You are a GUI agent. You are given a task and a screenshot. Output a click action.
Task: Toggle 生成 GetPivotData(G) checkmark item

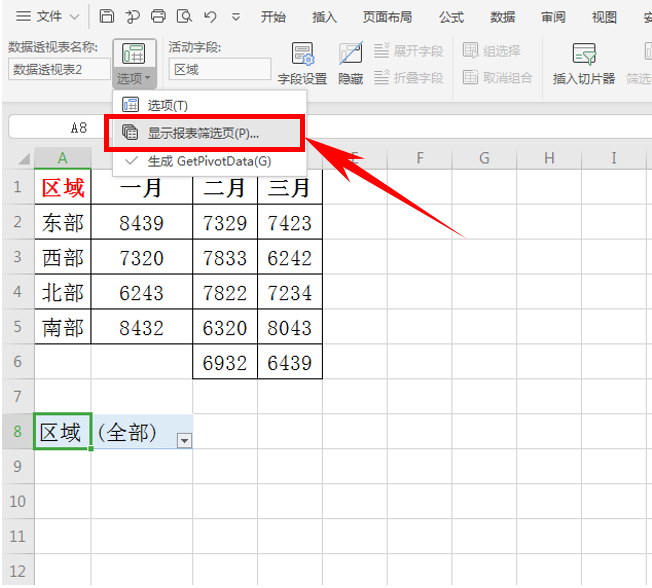coord(210,161)
